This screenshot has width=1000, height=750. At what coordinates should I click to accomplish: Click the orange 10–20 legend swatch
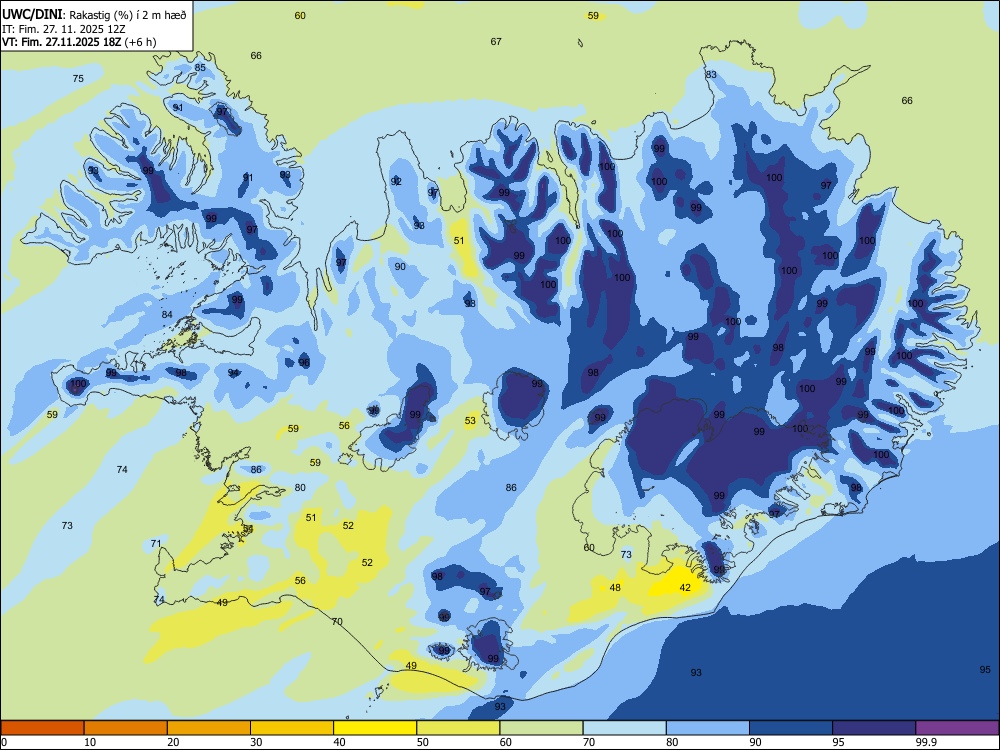[x=126, y=728]
